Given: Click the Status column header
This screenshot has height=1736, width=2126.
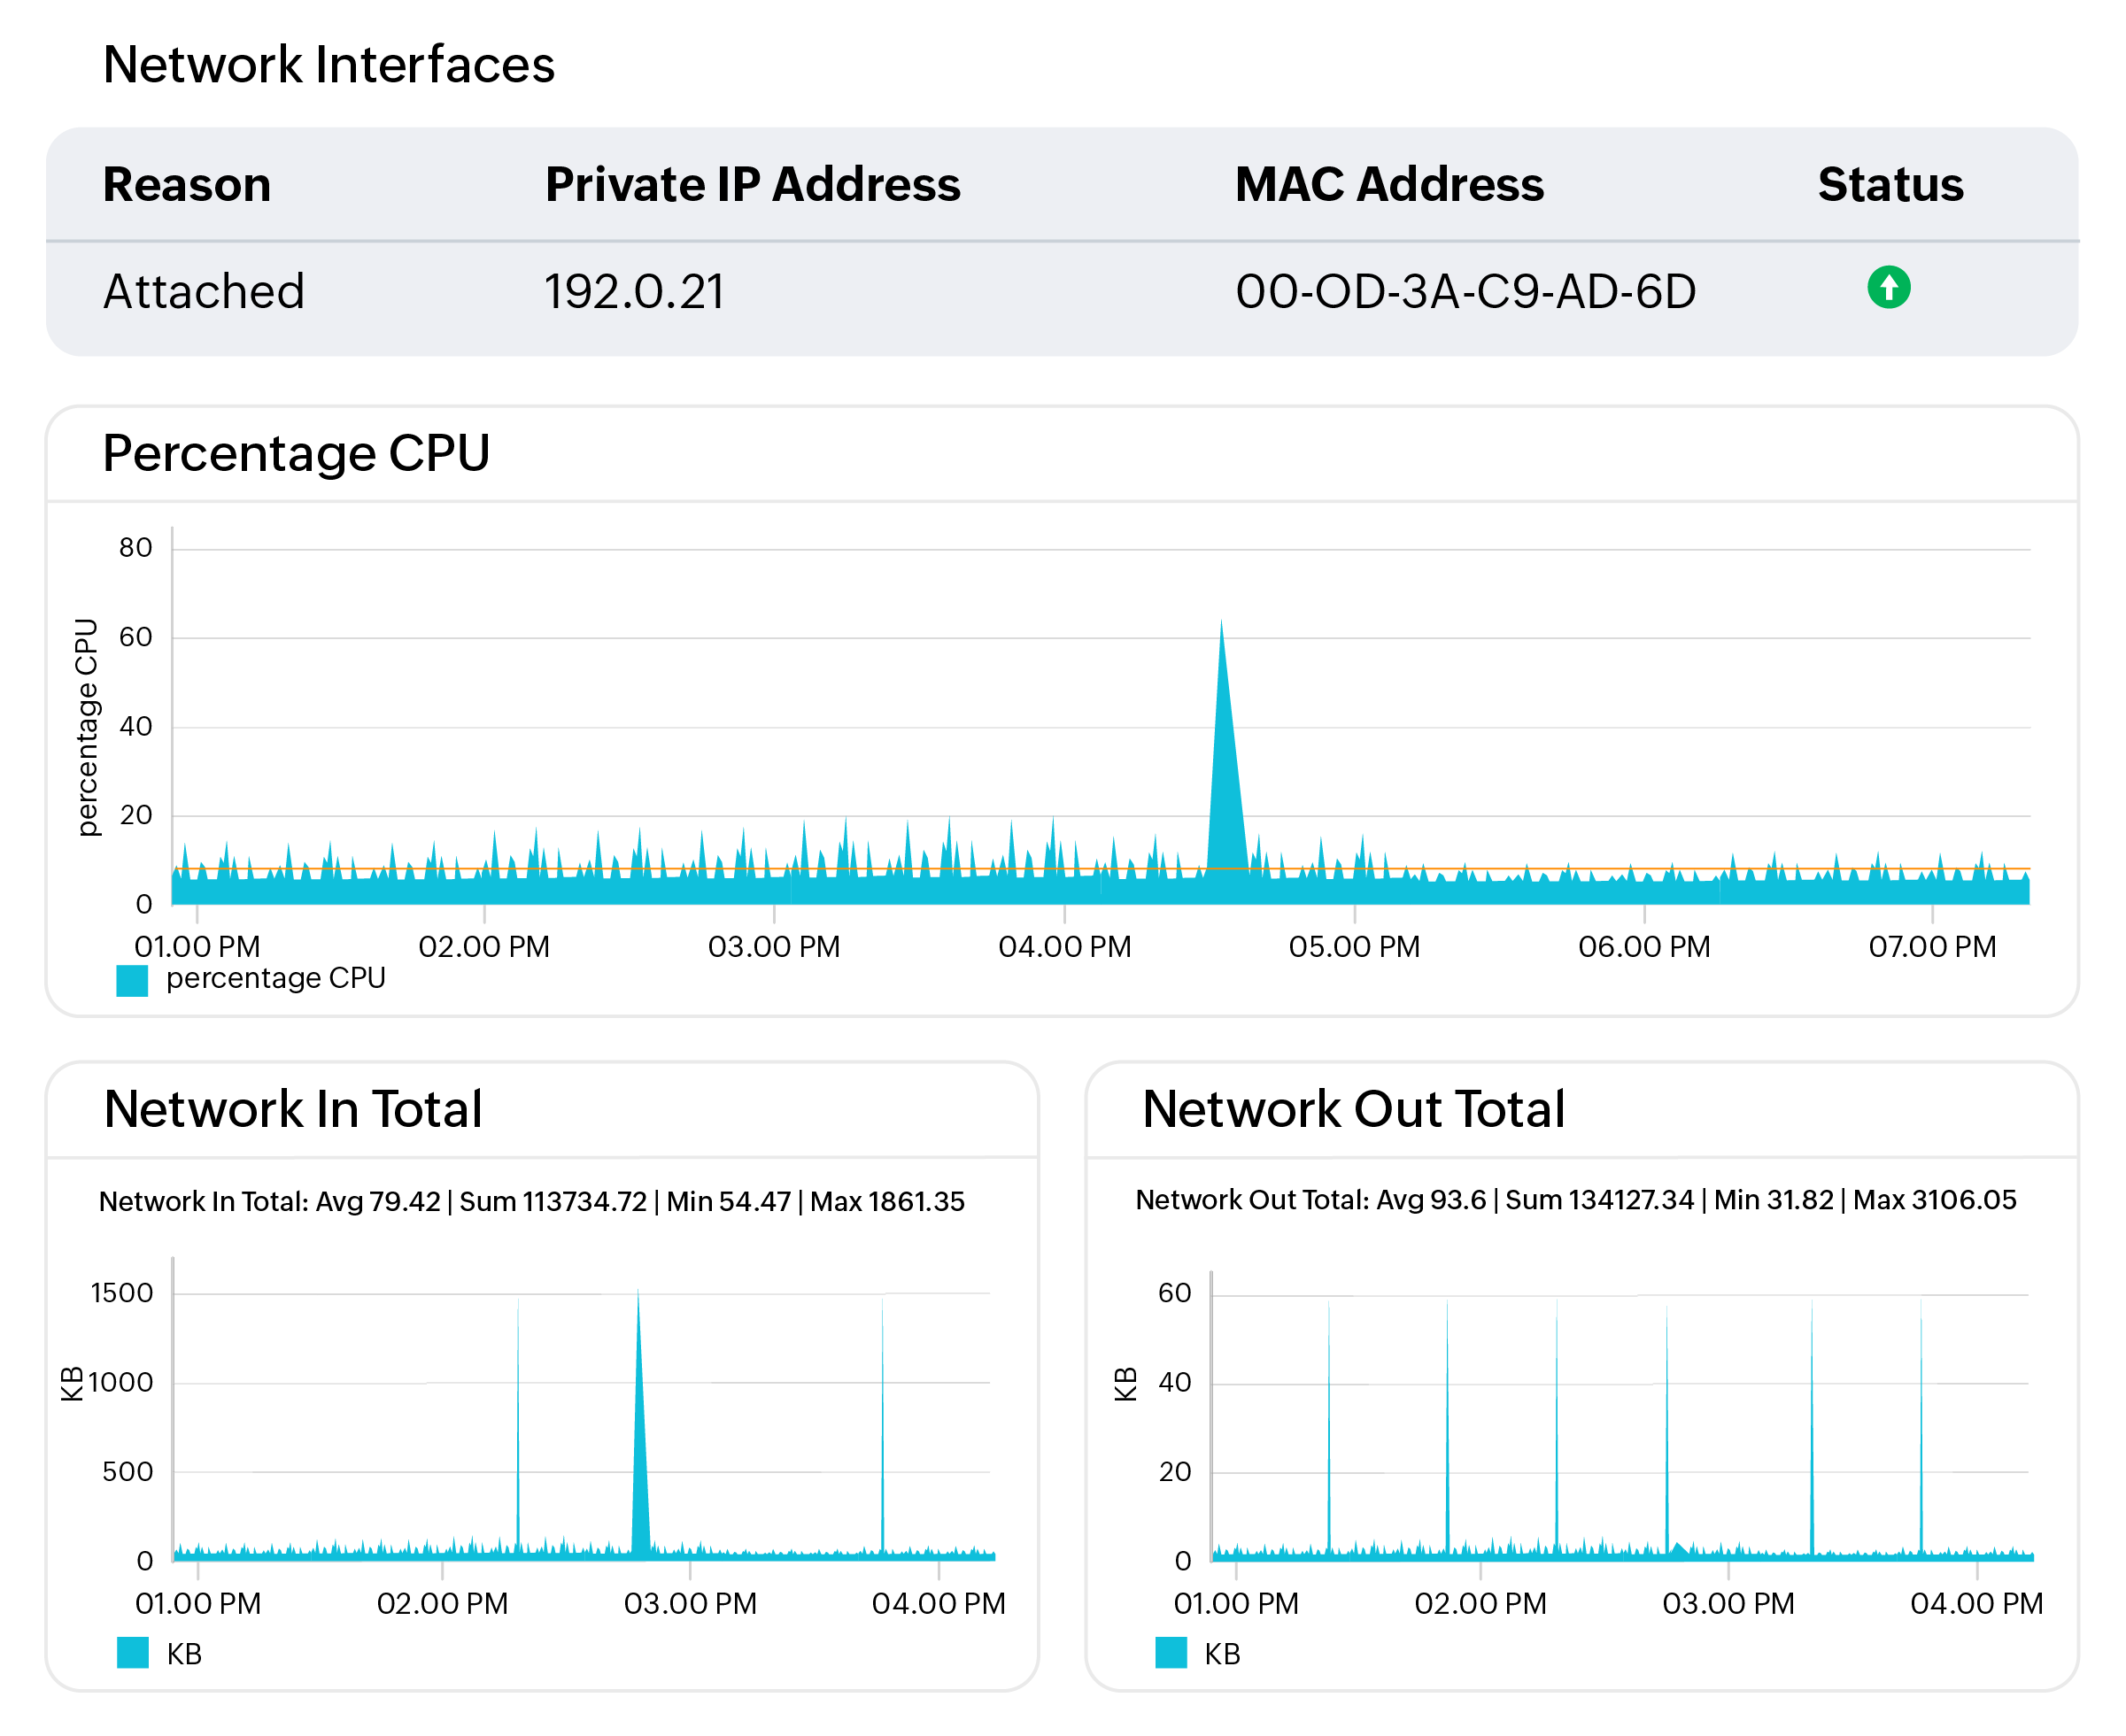Looking at the screenshot, I should click(1890, 185).
